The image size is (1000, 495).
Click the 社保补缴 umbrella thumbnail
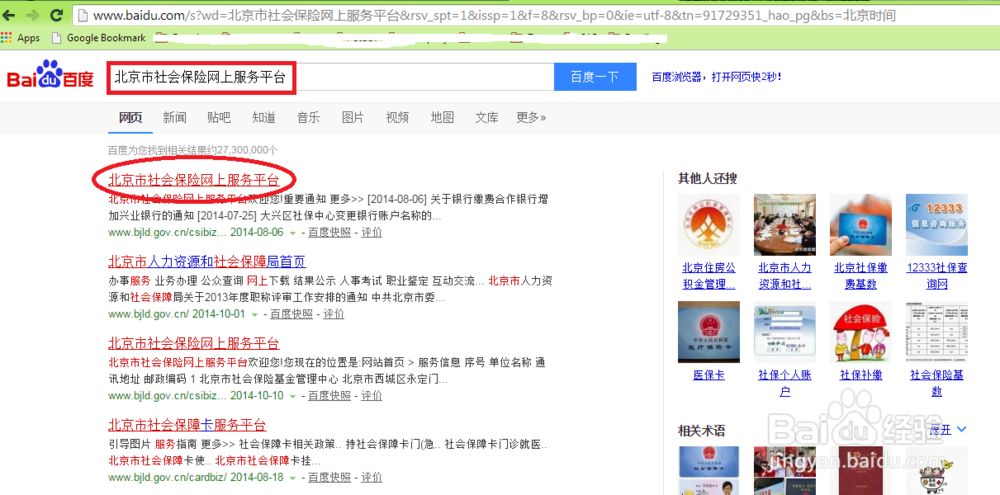pyautogui.click(x=860, y=332)
